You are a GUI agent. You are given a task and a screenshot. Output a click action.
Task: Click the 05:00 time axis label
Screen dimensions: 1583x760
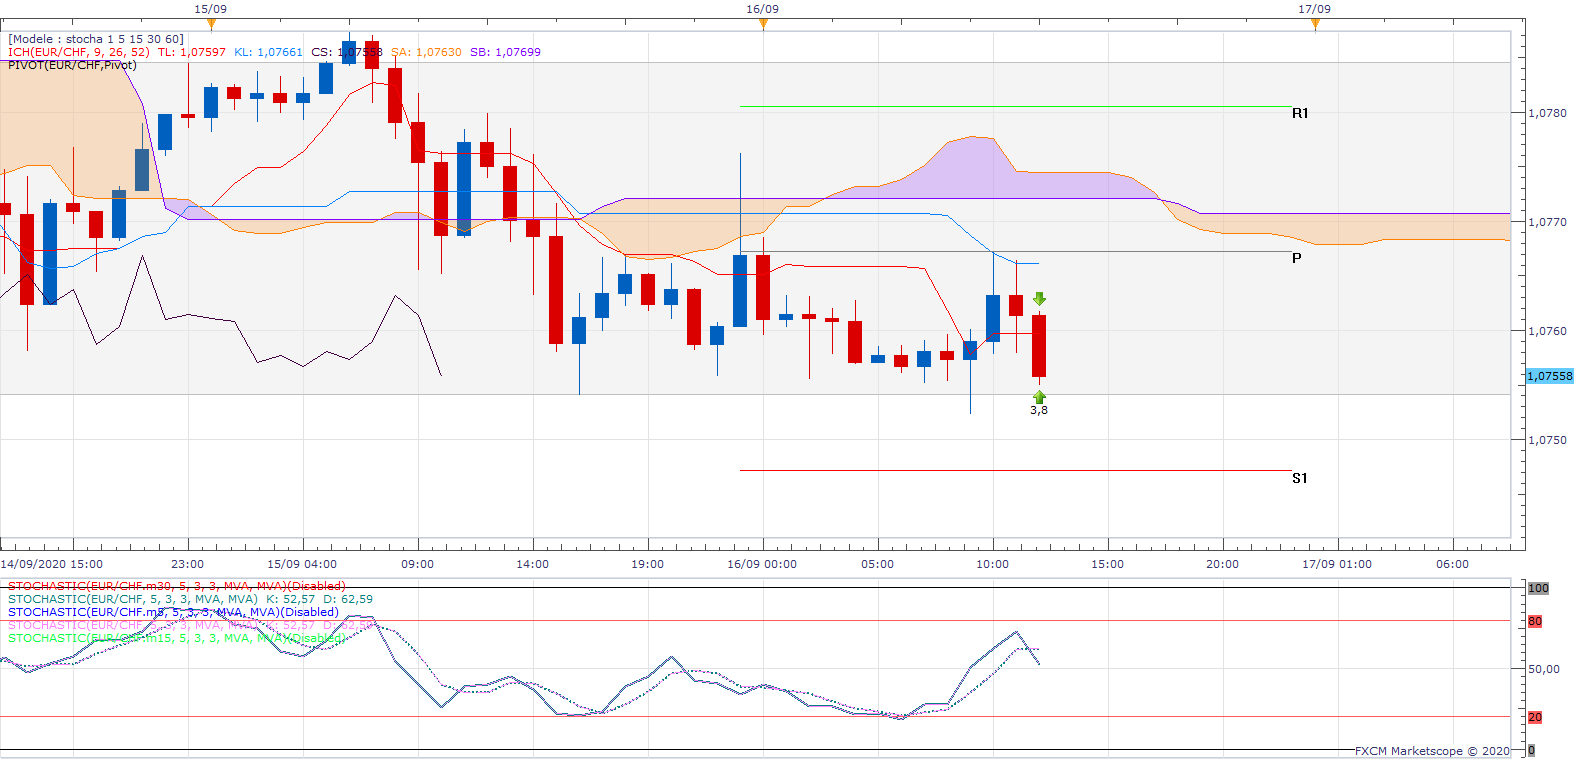tap(878, 564)
